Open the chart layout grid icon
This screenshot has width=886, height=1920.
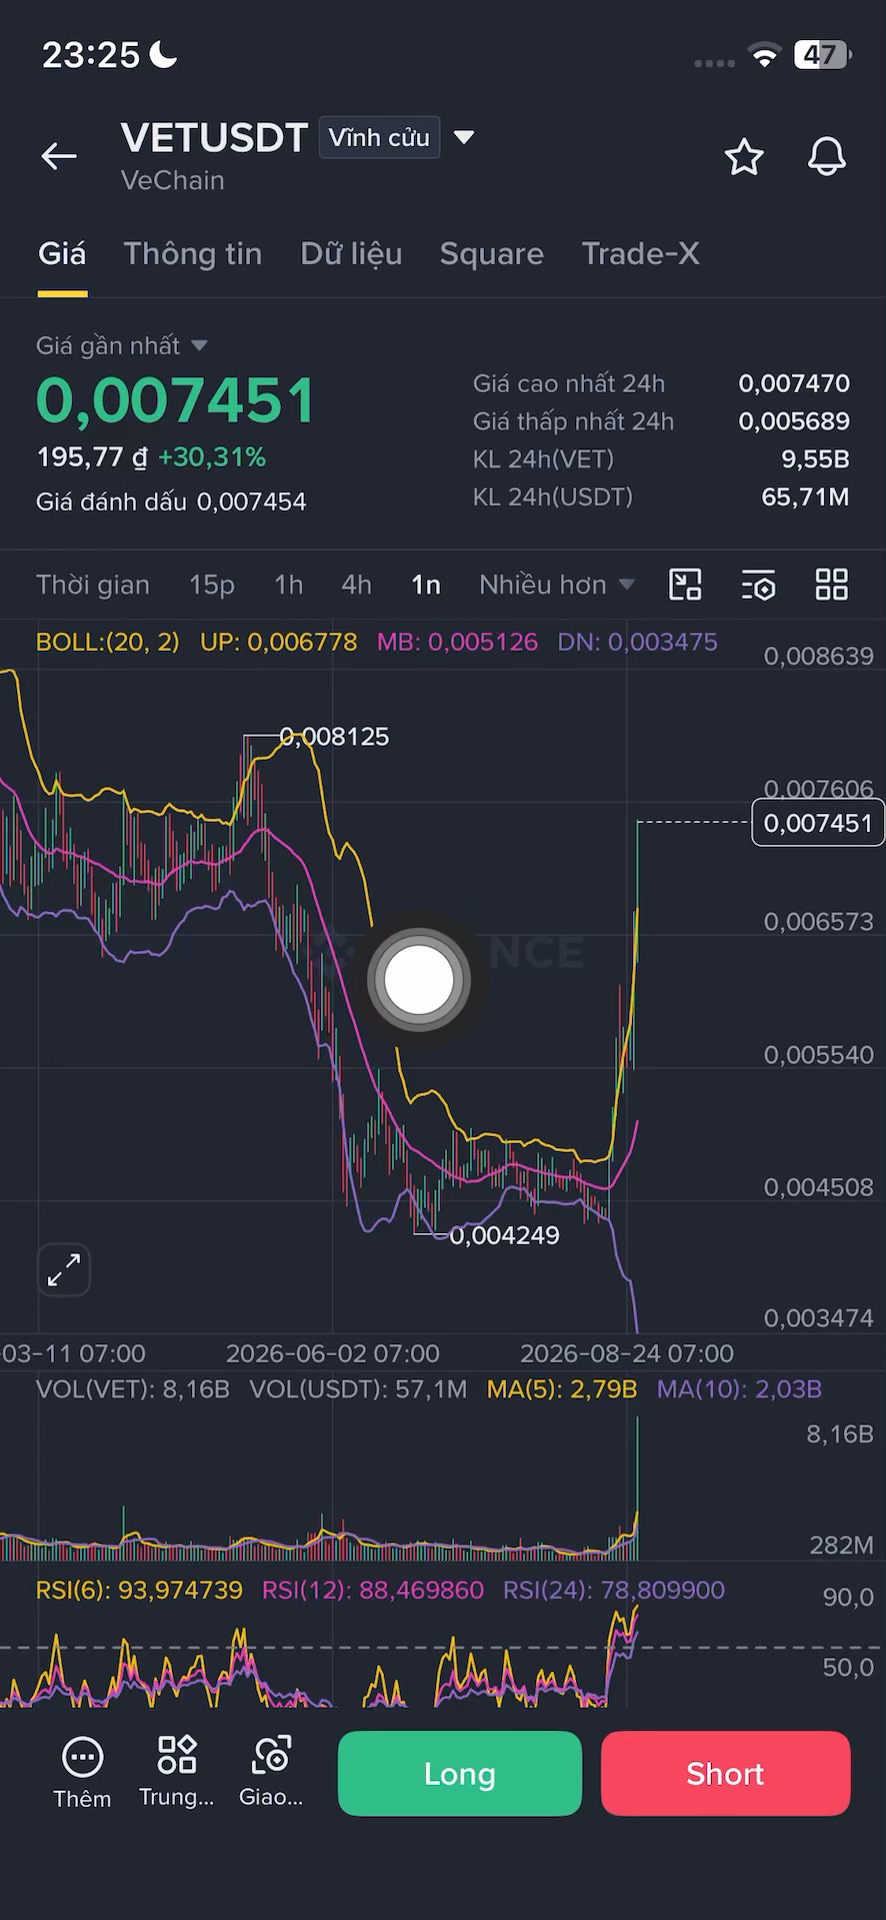point(832,585)
